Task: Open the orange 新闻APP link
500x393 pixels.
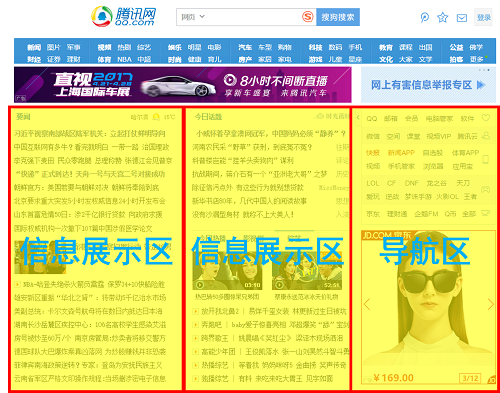Action: [401, 153]
